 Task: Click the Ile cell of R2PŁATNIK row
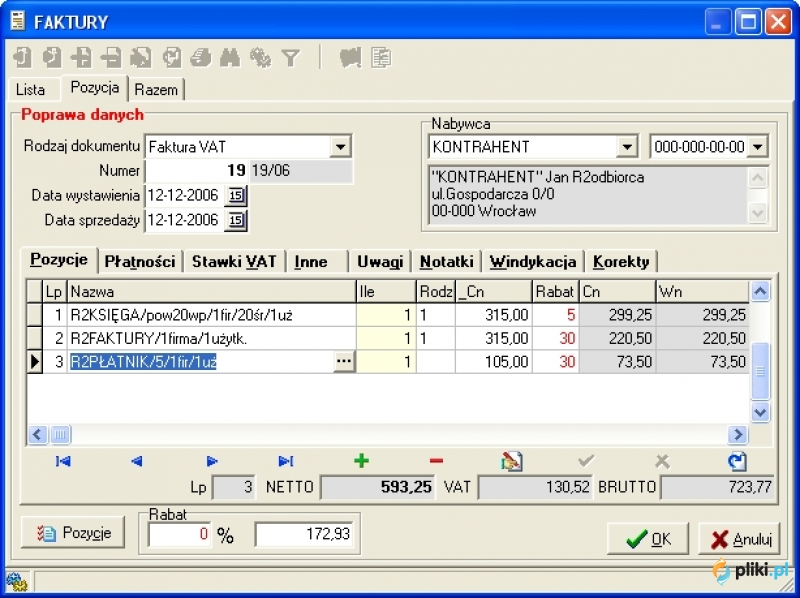[x=386, y=362]
